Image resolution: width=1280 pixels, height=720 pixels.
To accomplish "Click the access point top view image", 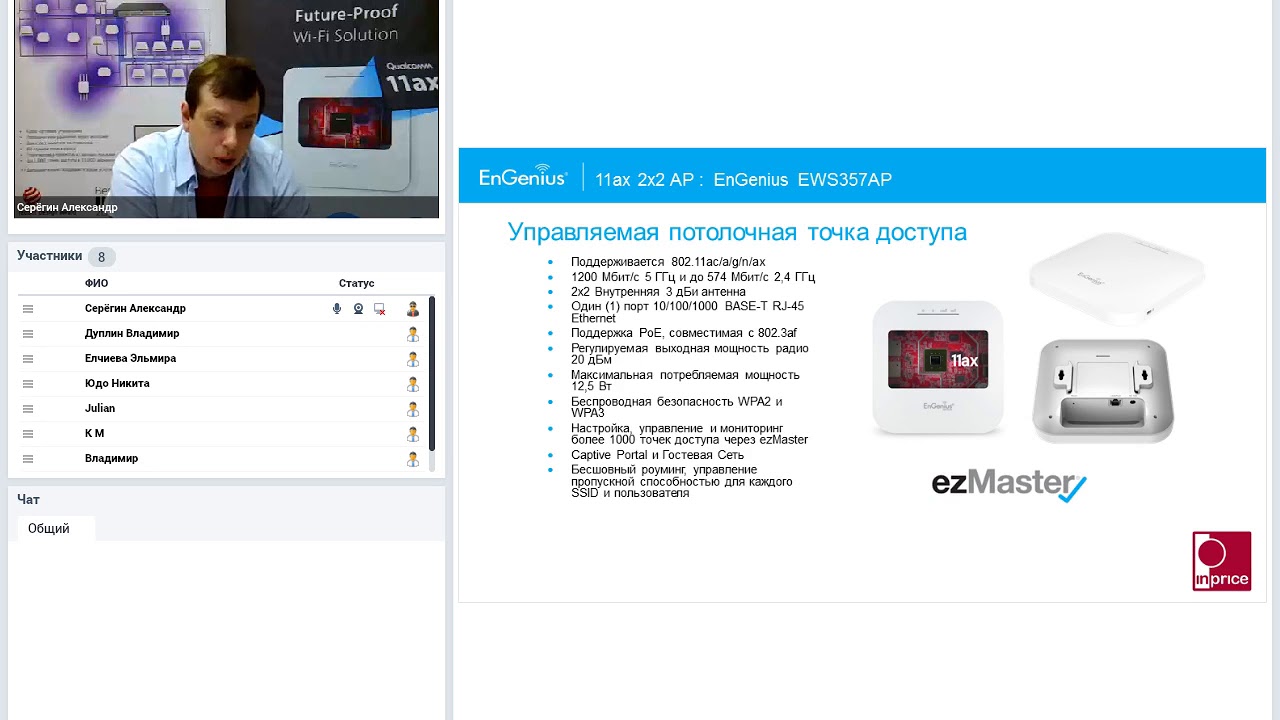I will (x=1117, y=278).
